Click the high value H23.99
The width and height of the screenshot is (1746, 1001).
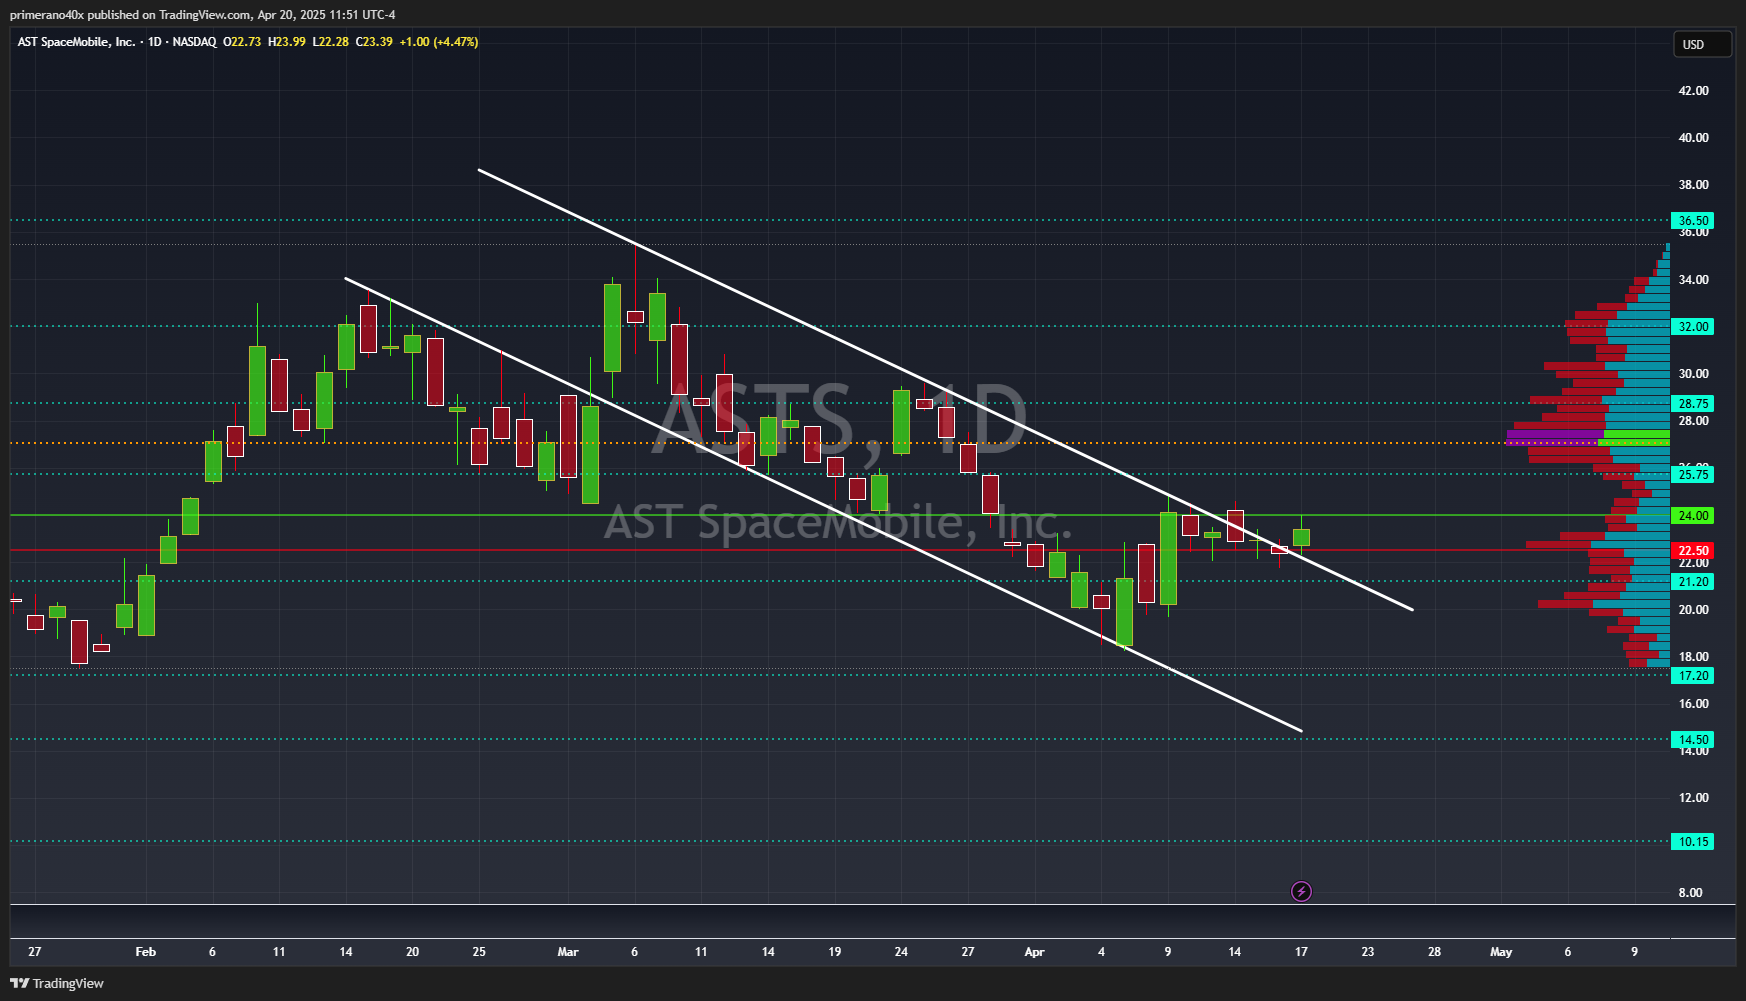(287, 42)
